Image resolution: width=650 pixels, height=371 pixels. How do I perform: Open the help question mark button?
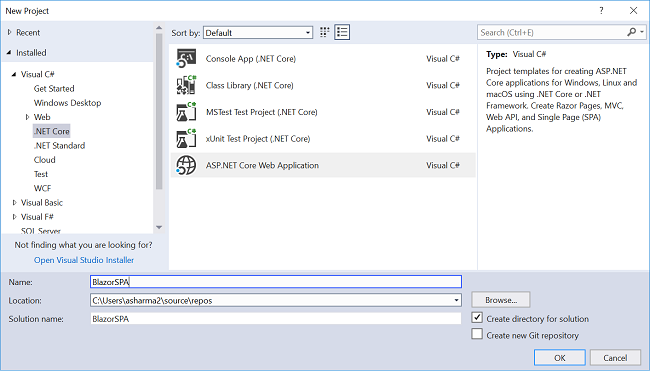coord(601,11)
